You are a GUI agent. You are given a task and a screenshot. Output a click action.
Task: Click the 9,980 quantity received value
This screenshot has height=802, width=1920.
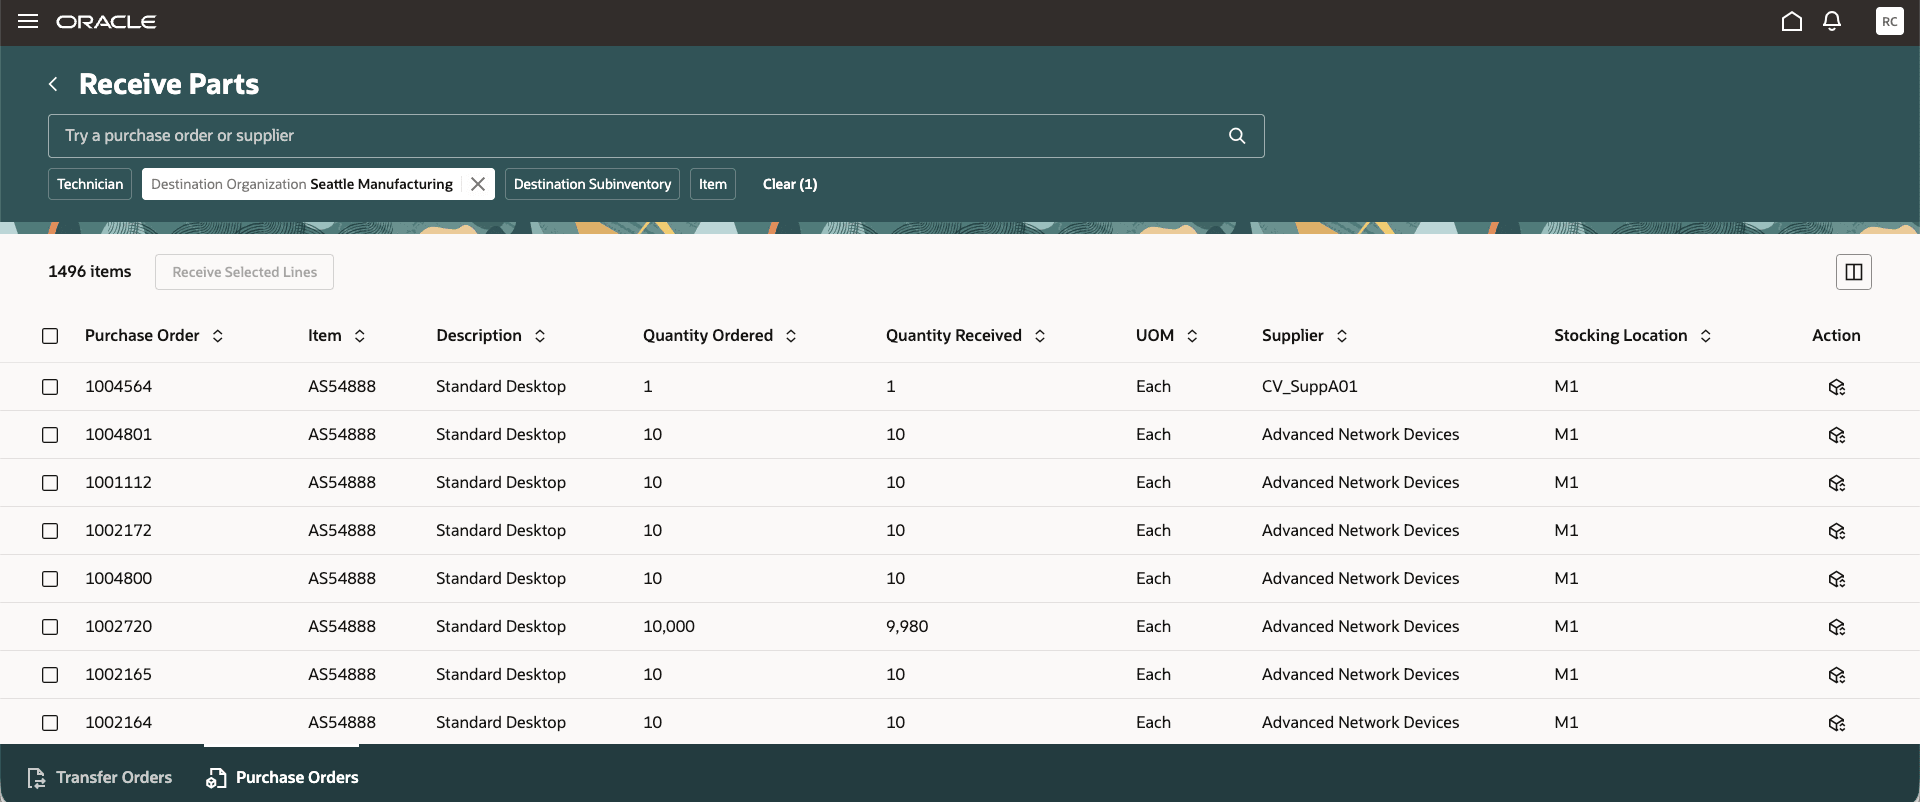coord(907,627)
